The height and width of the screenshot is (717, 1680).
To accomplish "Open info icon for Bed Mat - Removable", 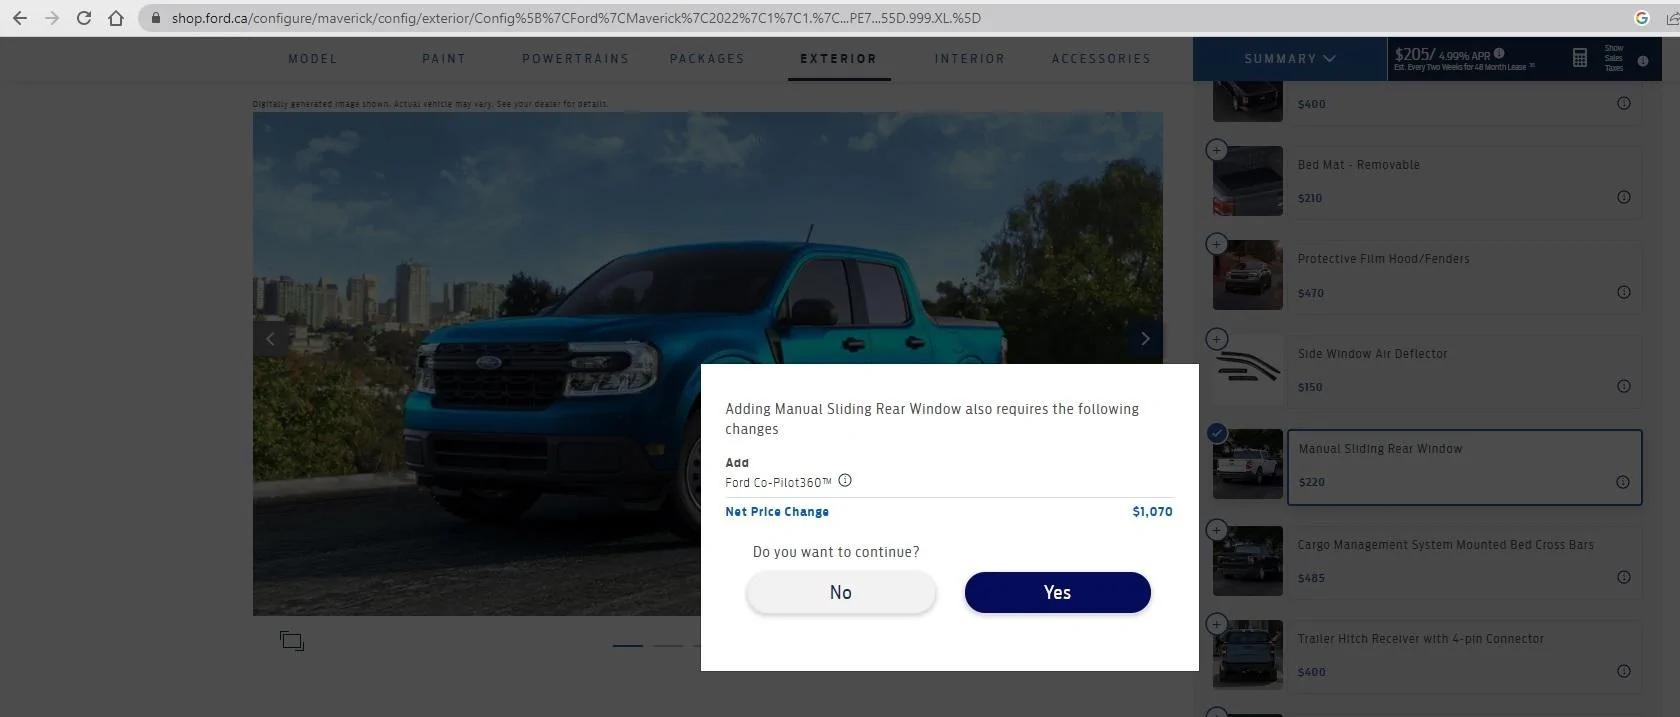I will coord(1624,197).
